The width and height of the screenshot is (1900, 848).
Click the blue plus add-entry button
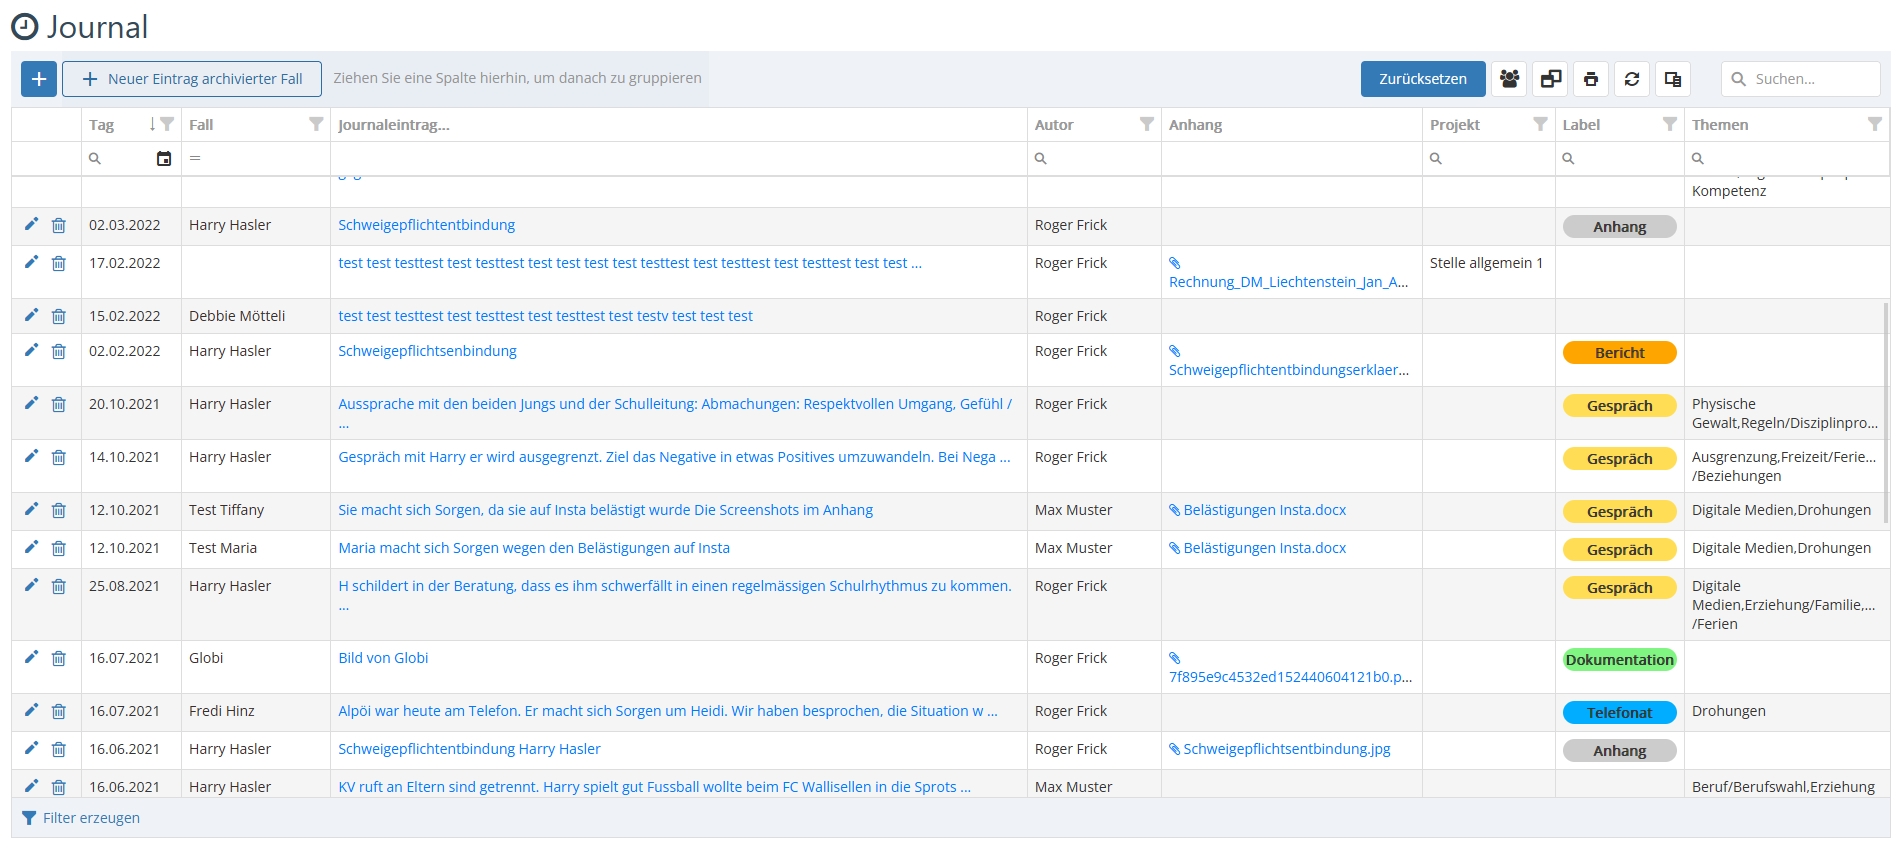pos(39,79)
